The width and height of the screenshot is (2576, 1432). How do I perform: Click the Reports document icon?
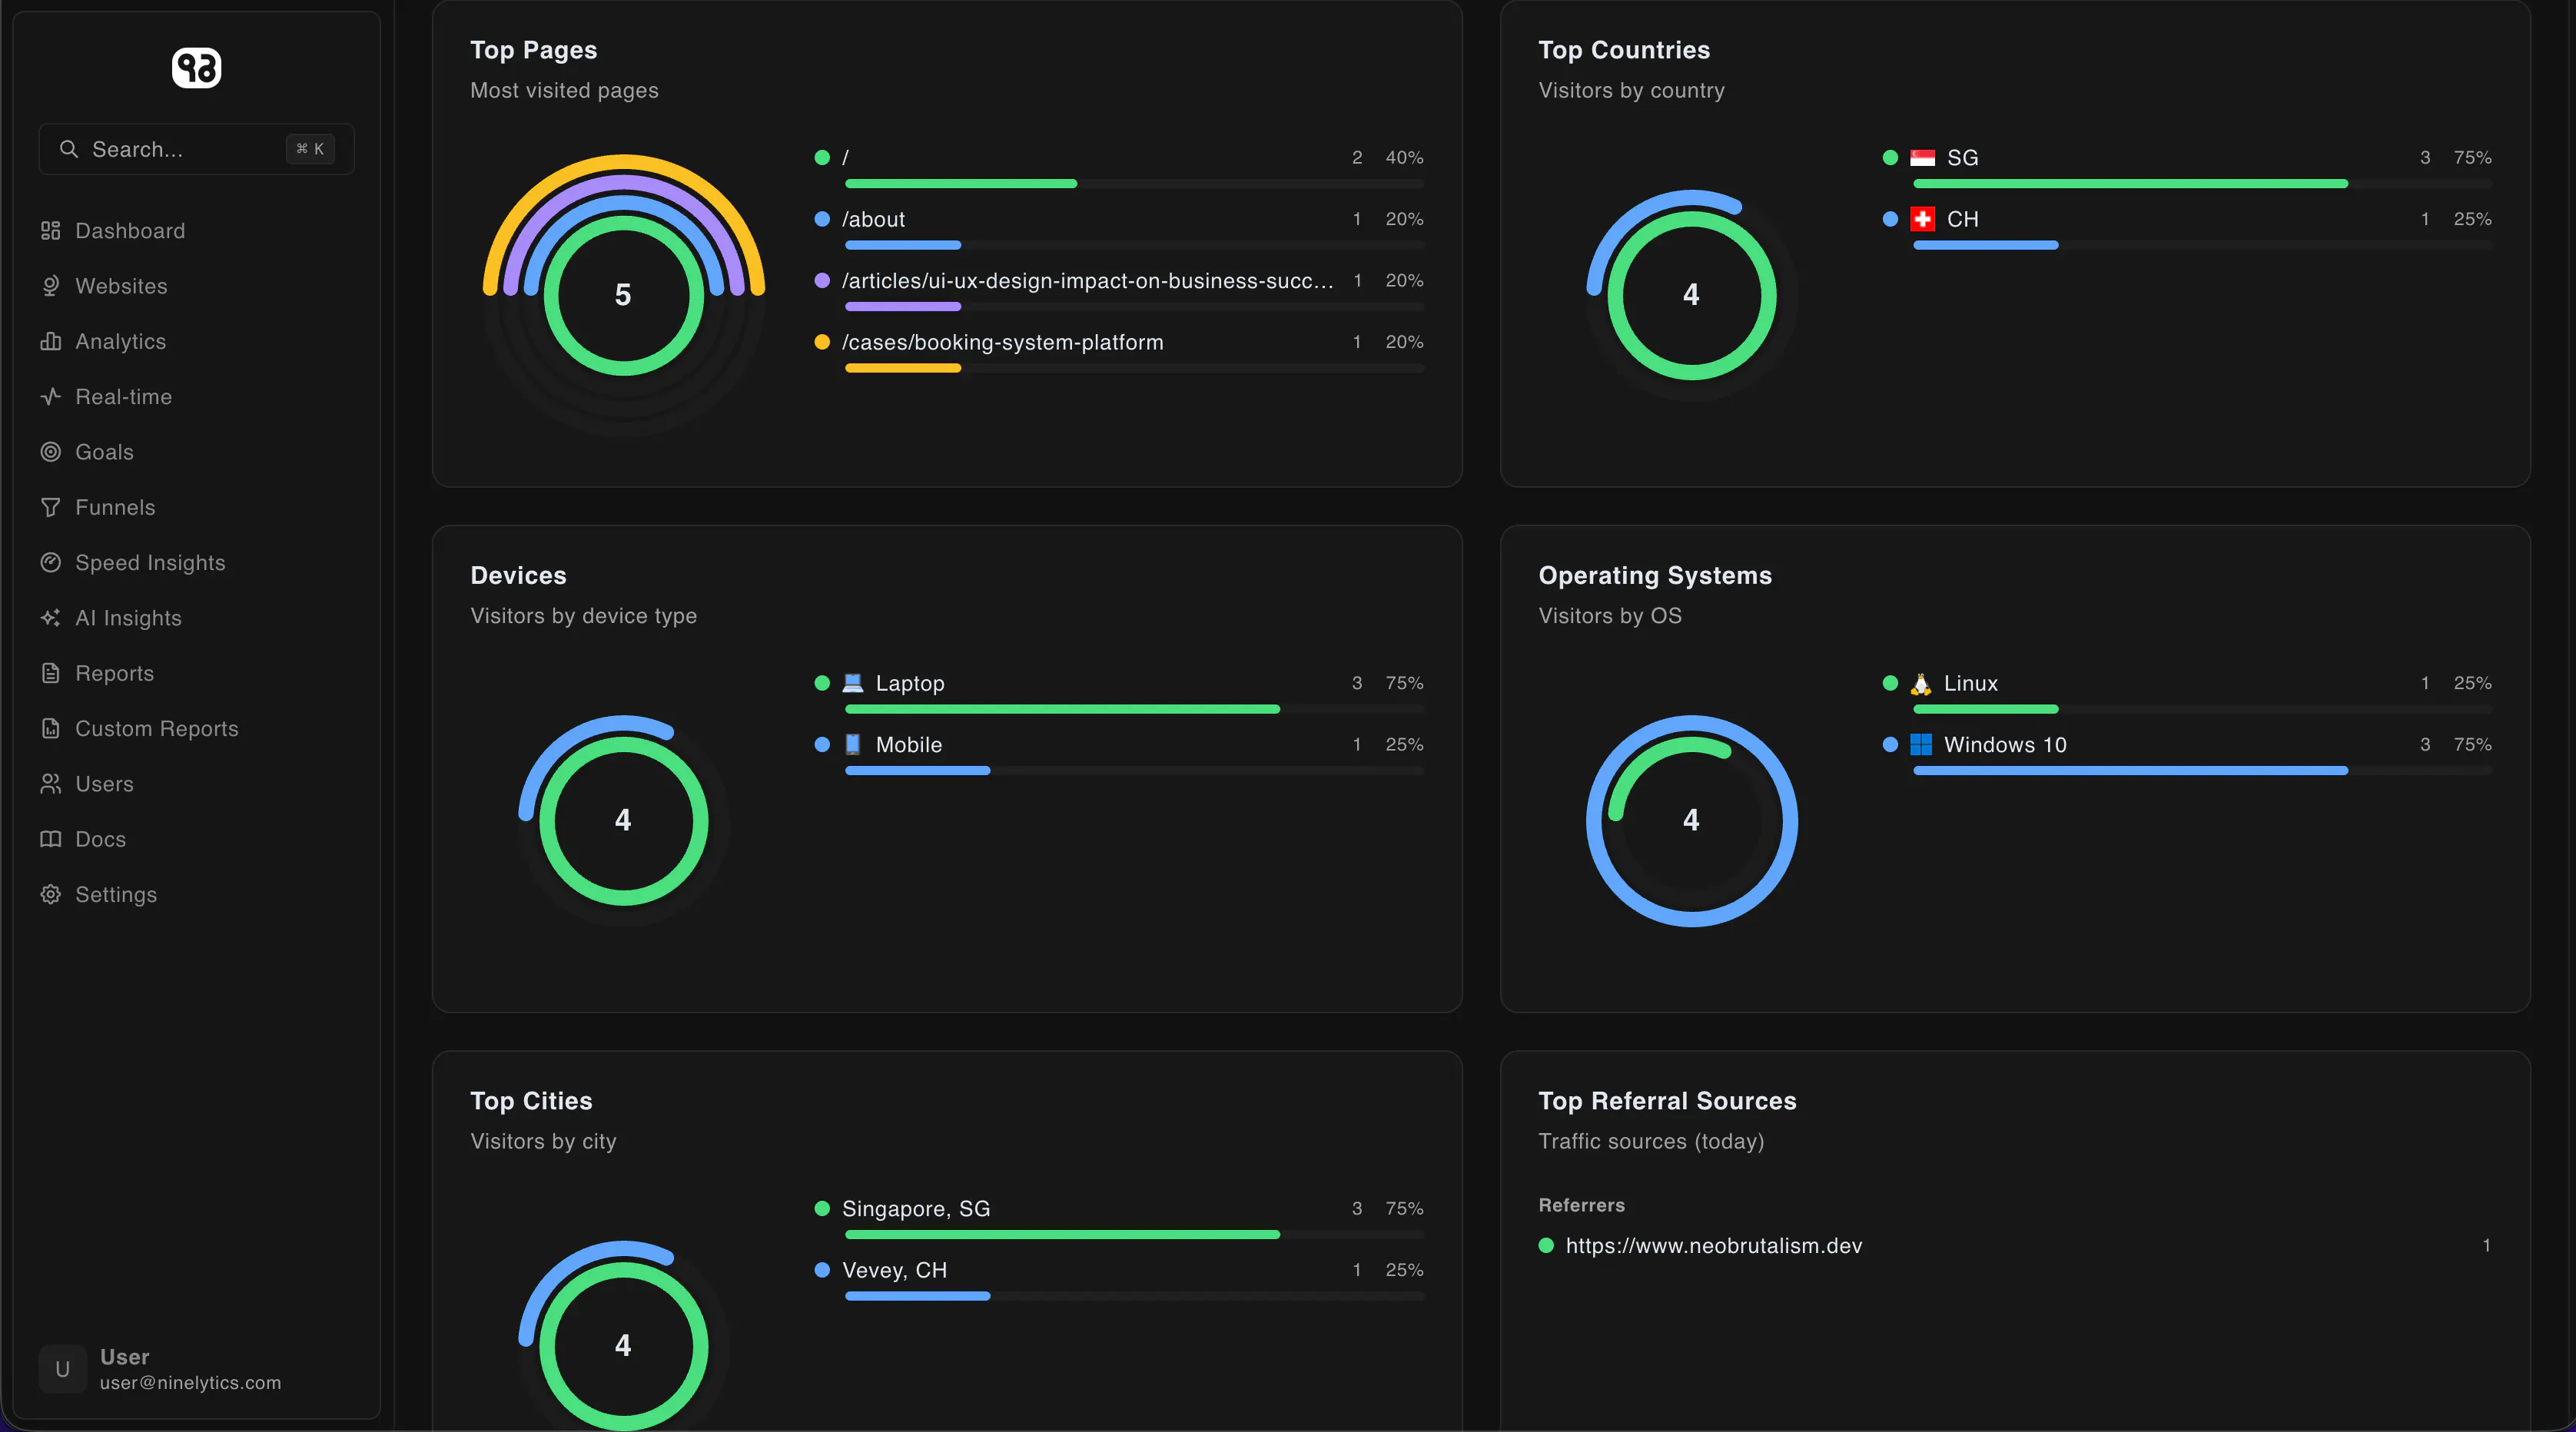[x=51, y=673]
